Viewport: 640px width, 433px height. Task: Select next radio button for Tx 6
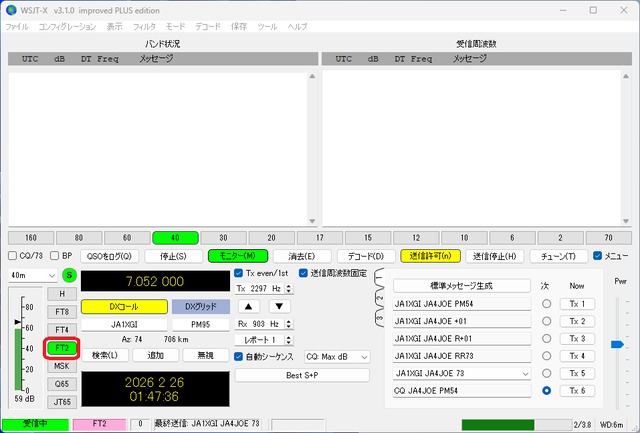coord(547,391)
